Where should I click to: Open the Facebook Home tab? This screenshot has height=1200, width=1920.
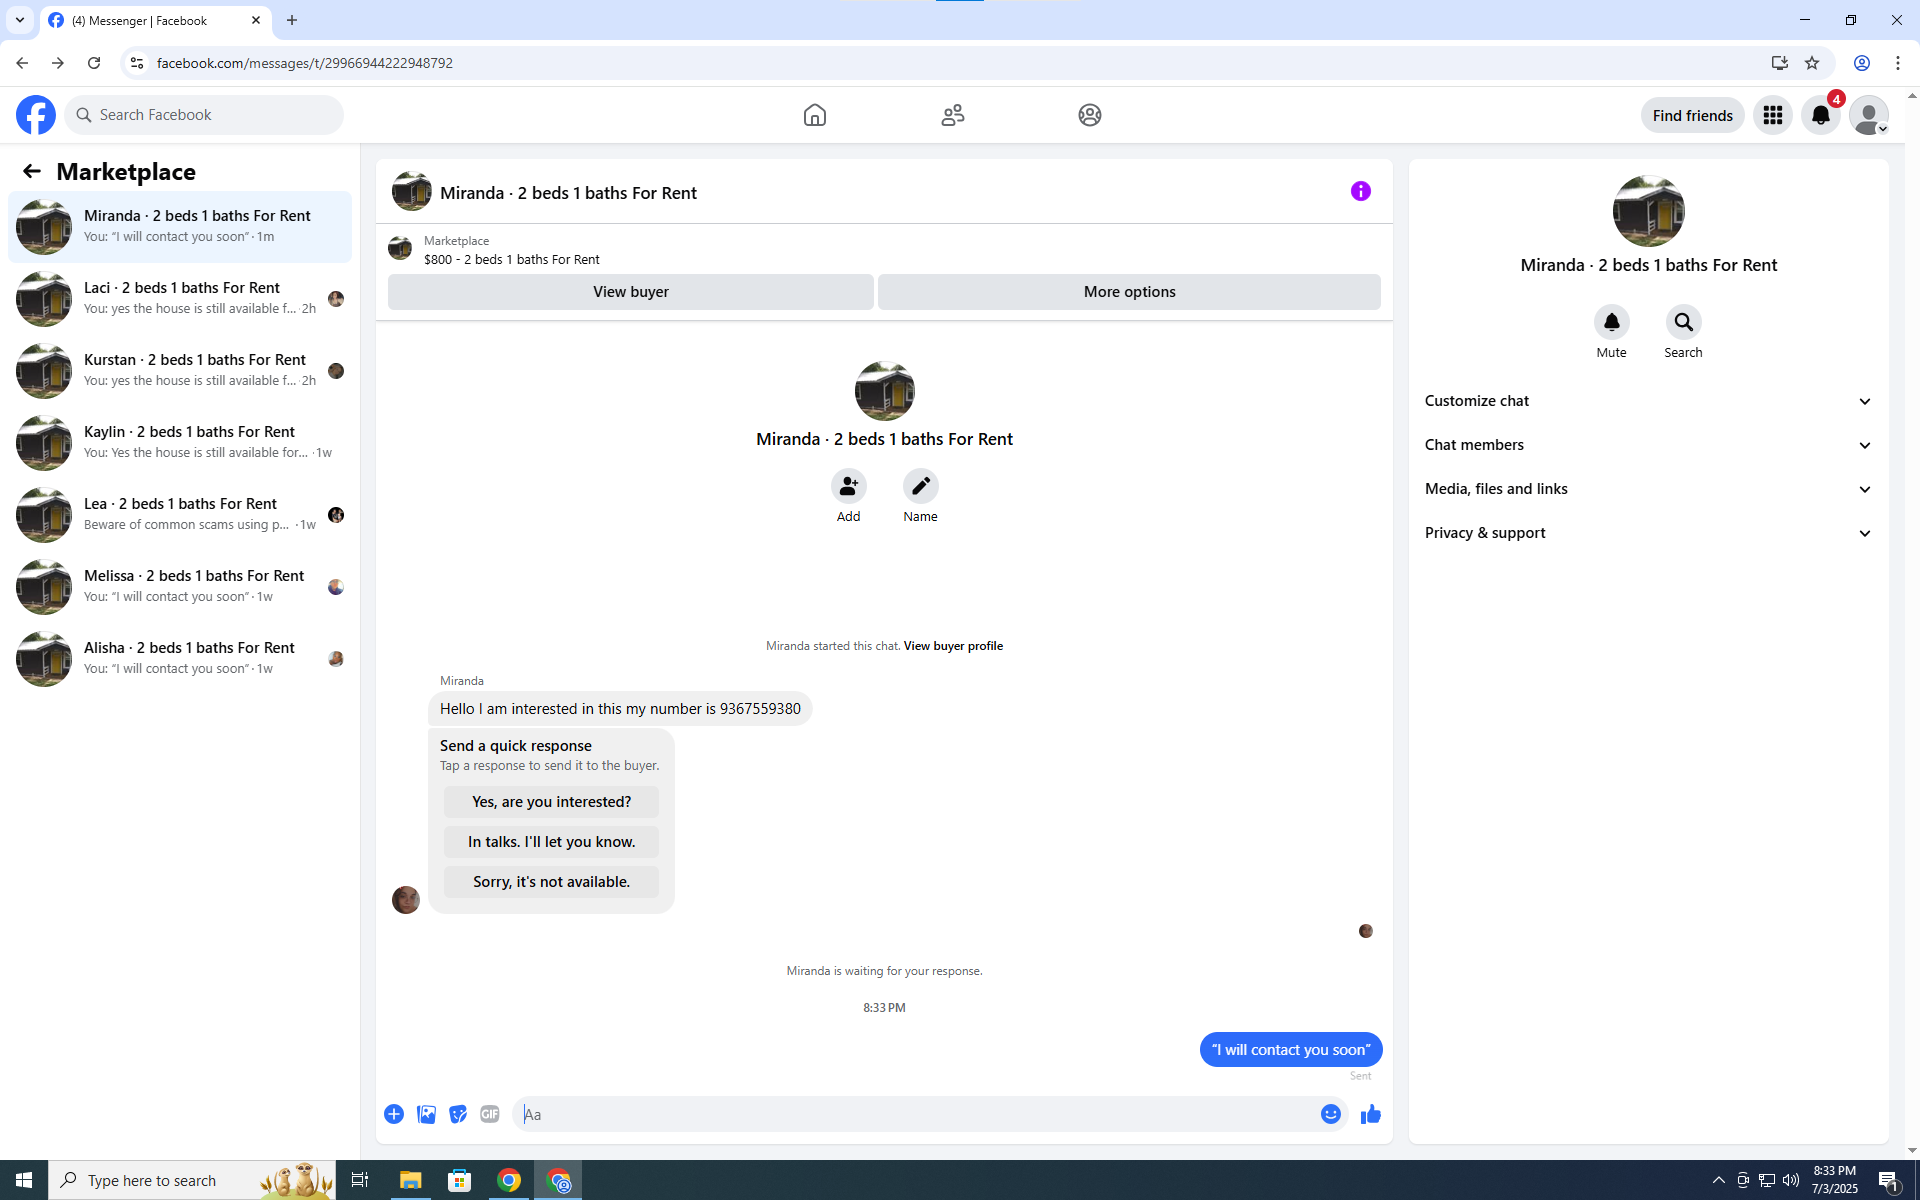click(x=814, y=115)
